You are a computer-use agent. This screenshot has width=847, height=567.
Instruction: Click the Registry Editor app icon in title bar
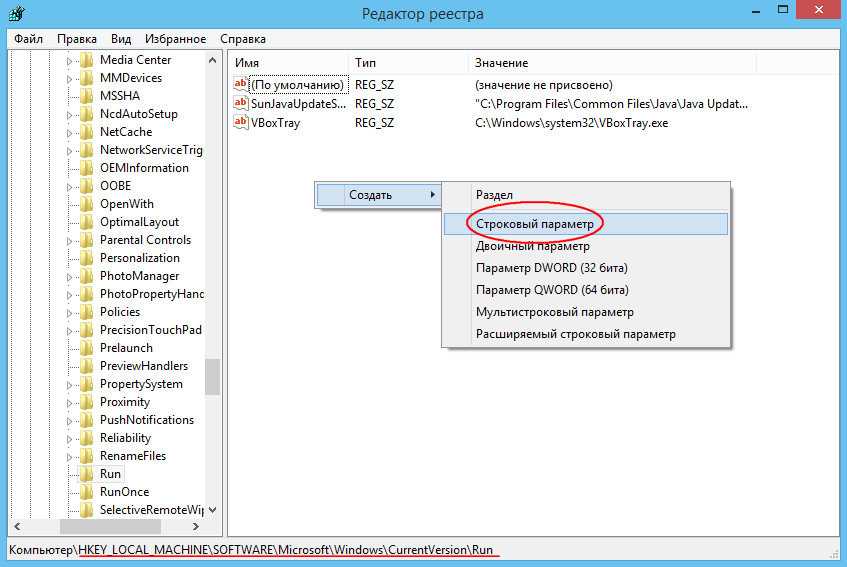(x=15, y=14)
